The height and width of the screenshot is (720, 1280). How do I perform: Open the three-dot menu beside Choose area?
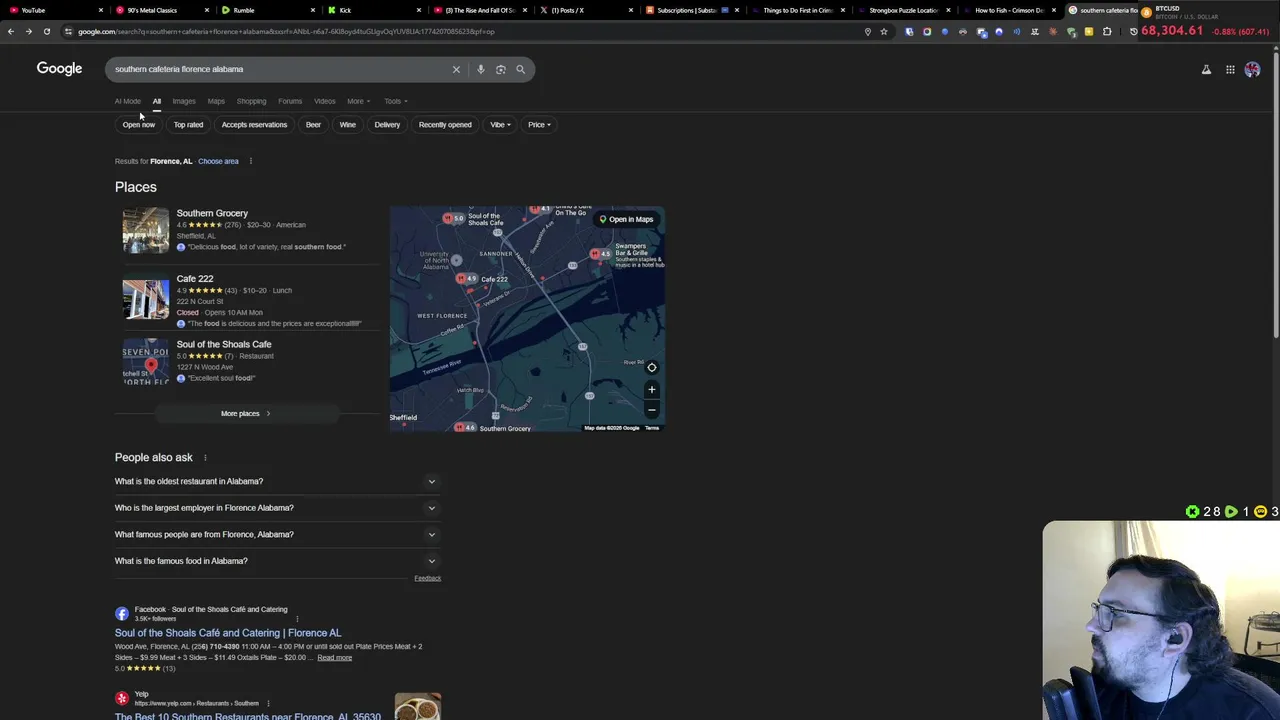point(250,161)
